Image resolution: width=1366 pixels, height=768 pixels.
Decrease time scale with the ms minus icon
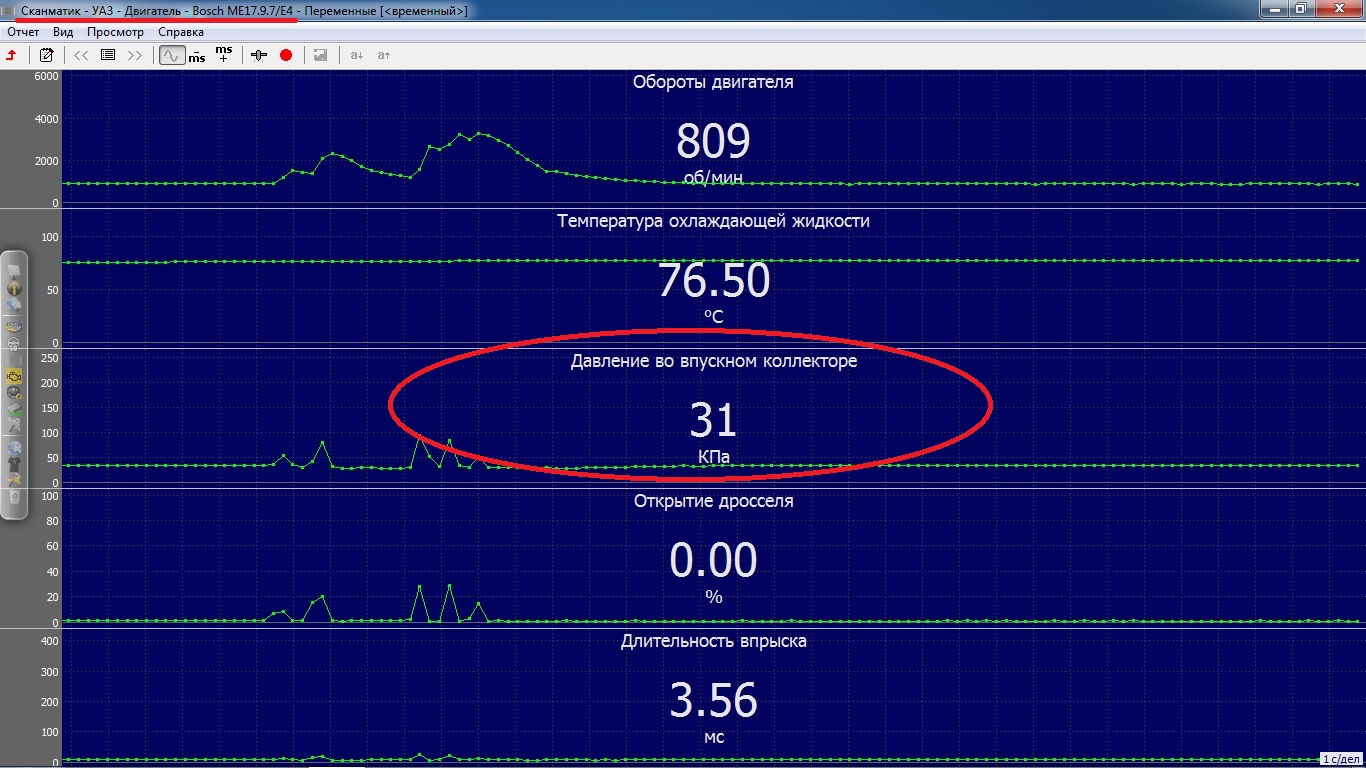197,55
